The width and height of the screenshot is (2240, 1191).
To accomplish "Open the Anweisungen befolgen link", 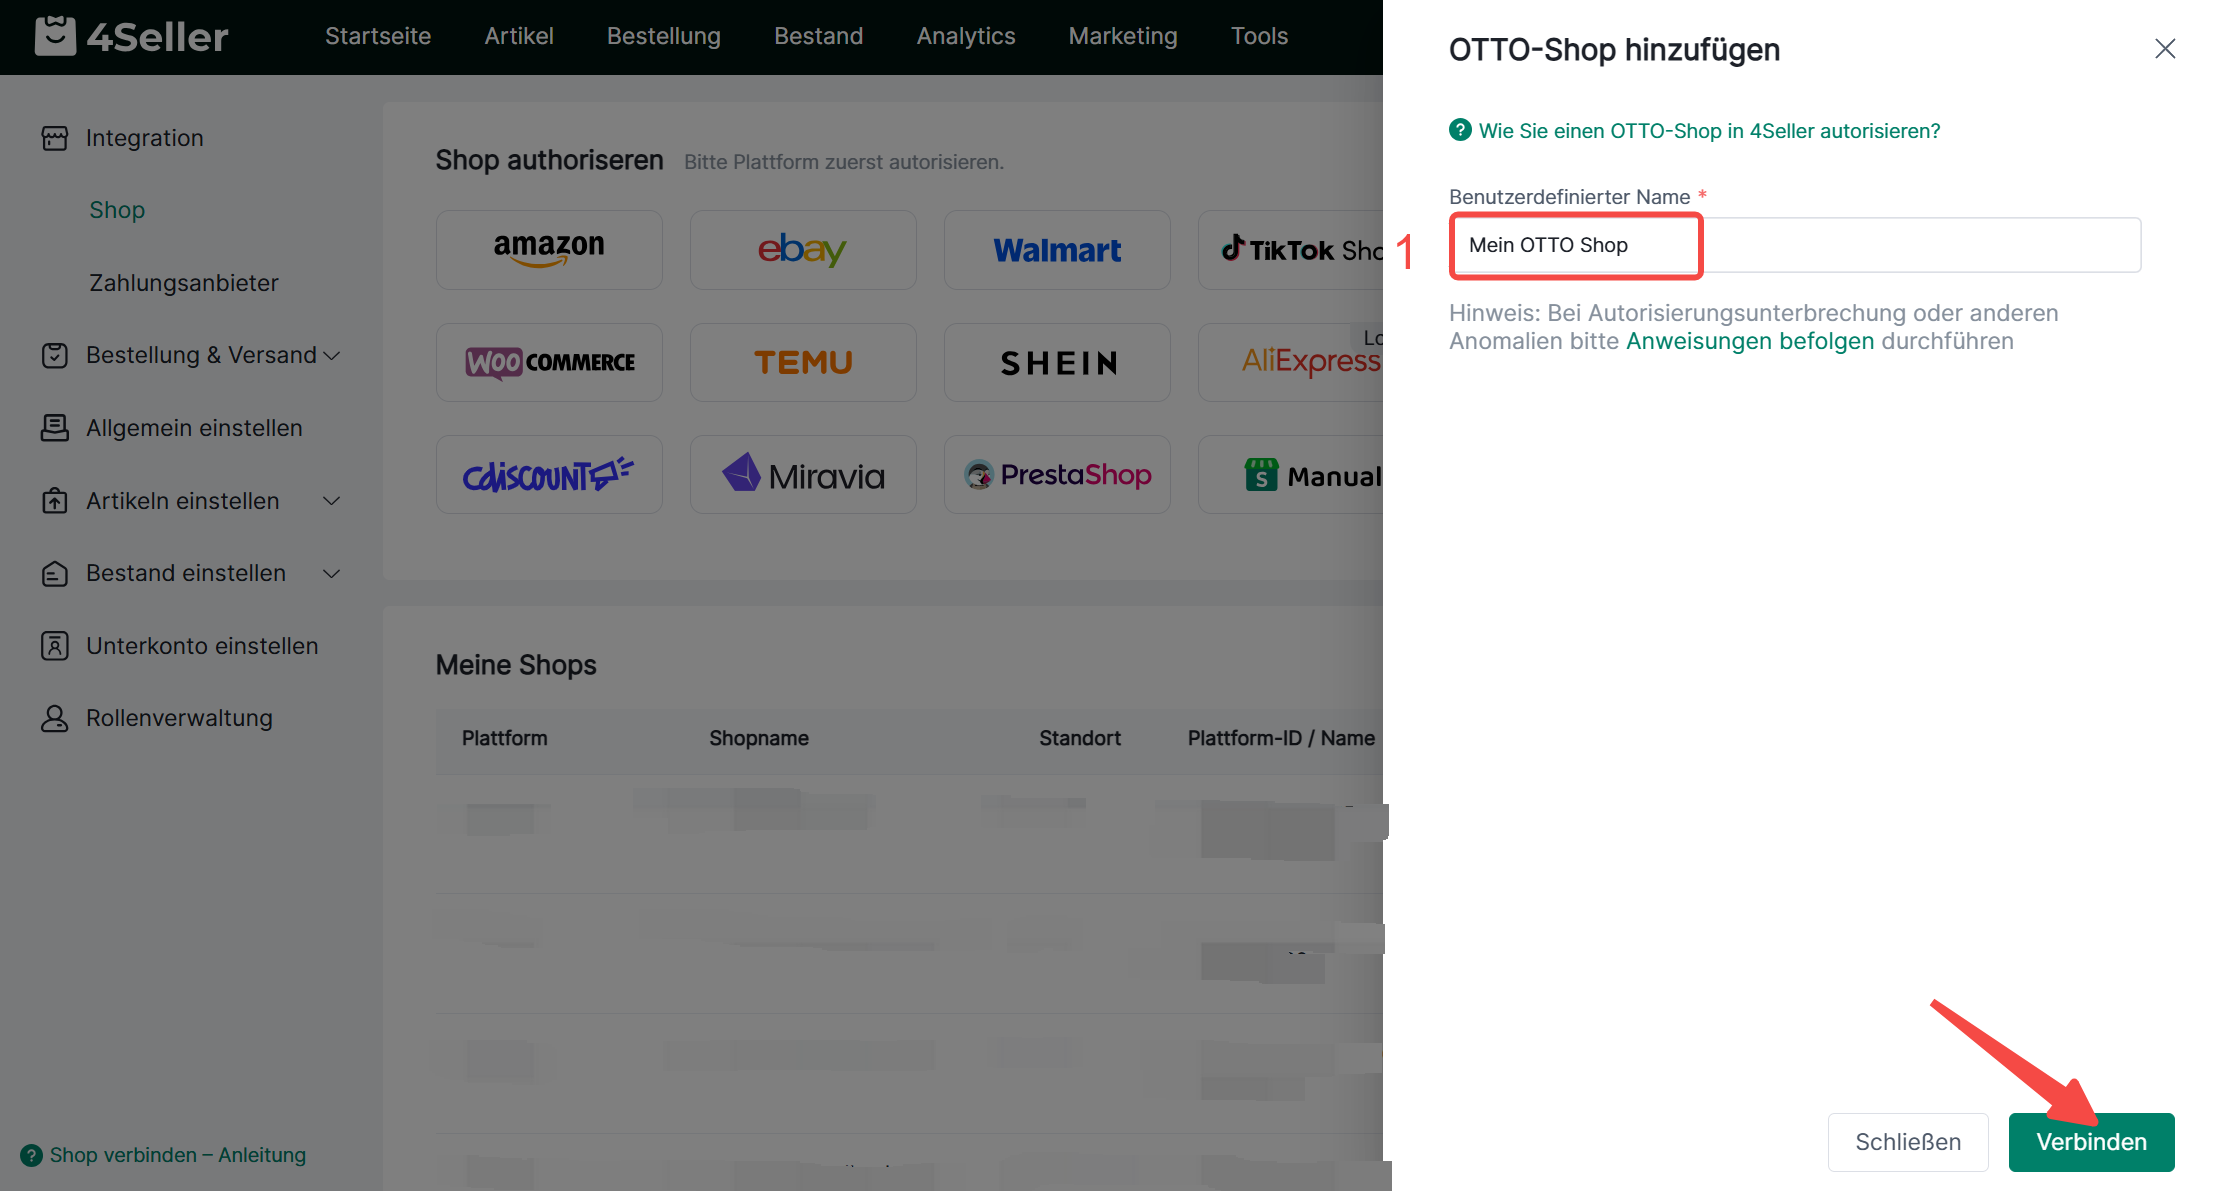I will [x=1749, y=341].
